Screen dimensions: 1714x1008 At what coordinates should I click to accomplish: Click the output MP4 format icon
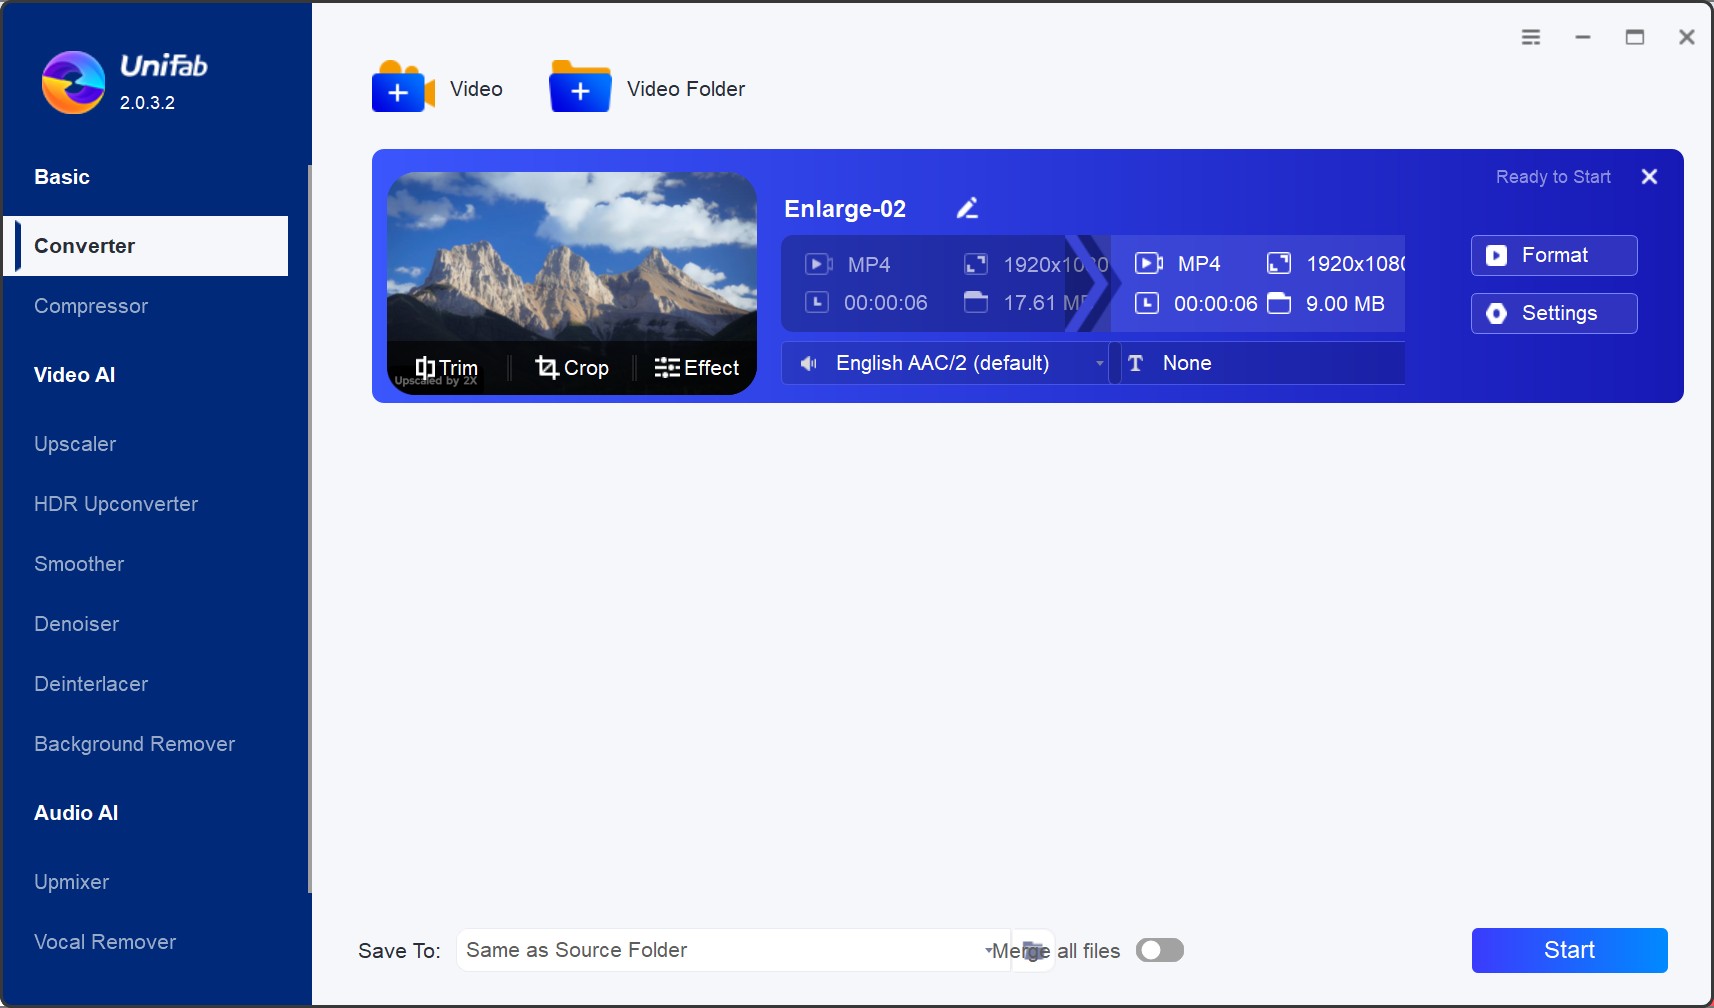[1148, 263]
